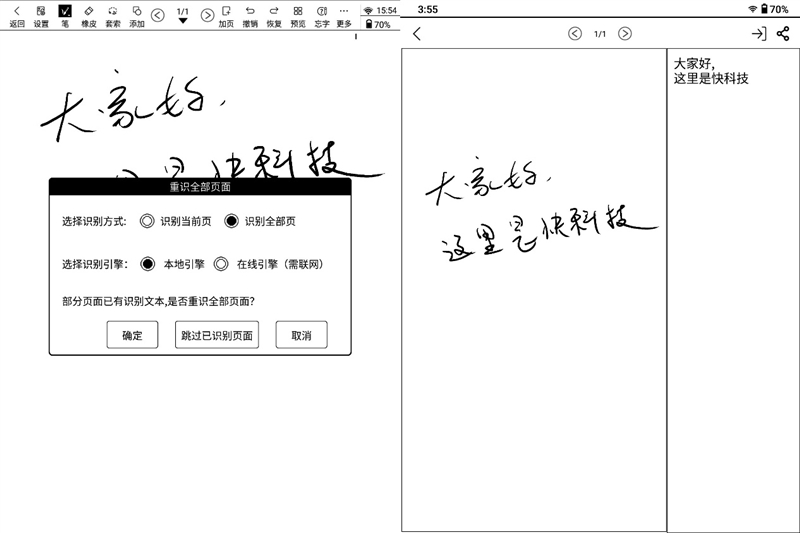Viewport: 800px width, 533px height.
Task: Click the battery icon next to 70% at right
Action: (764, 9)
